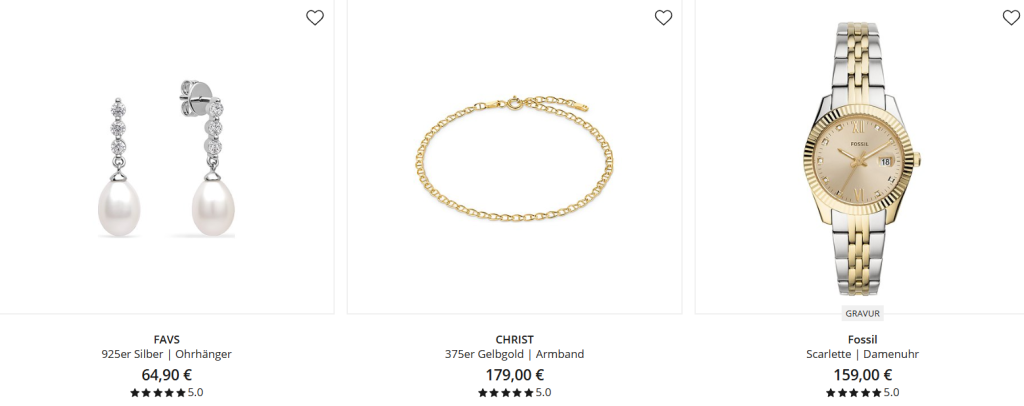Click the Fossil brand title
The width and height of the screenshot is (1024, 406).
tap(862, 339)
